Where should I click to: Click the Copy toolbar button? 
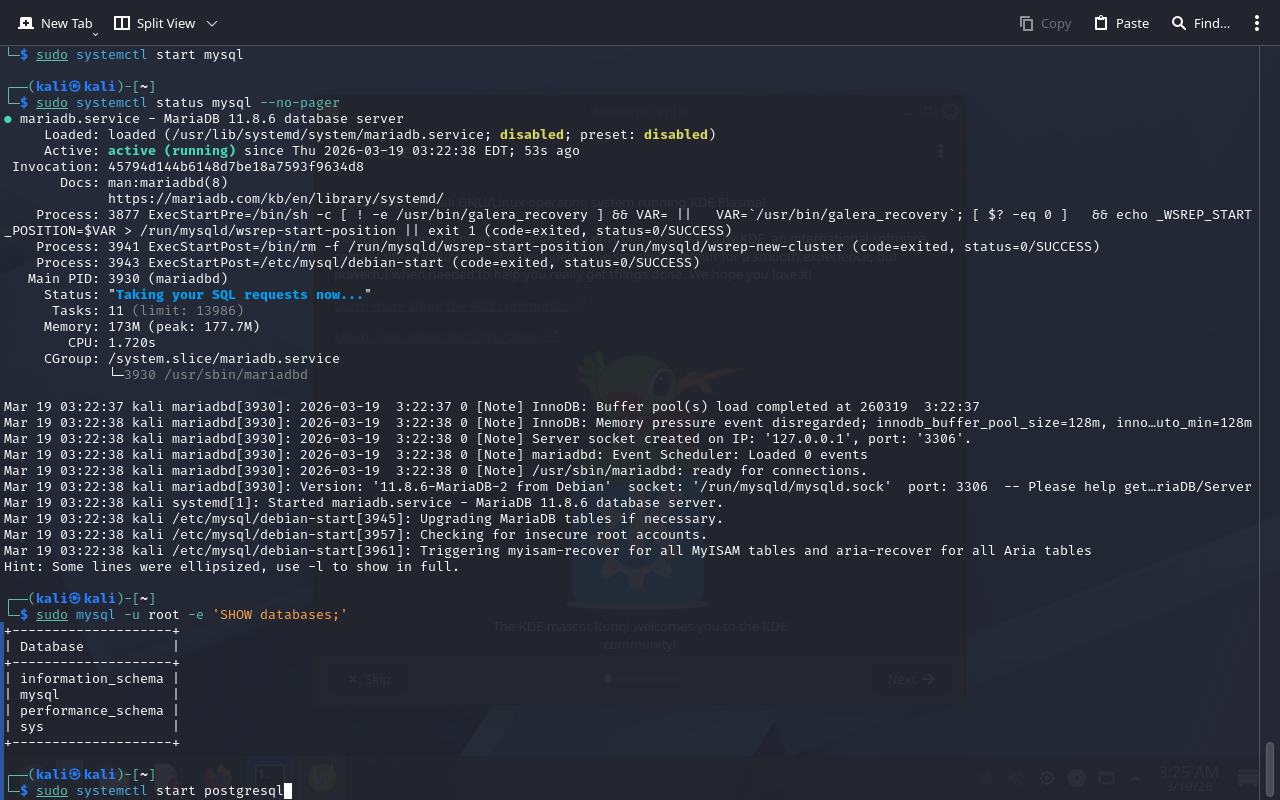[1045, 23]
